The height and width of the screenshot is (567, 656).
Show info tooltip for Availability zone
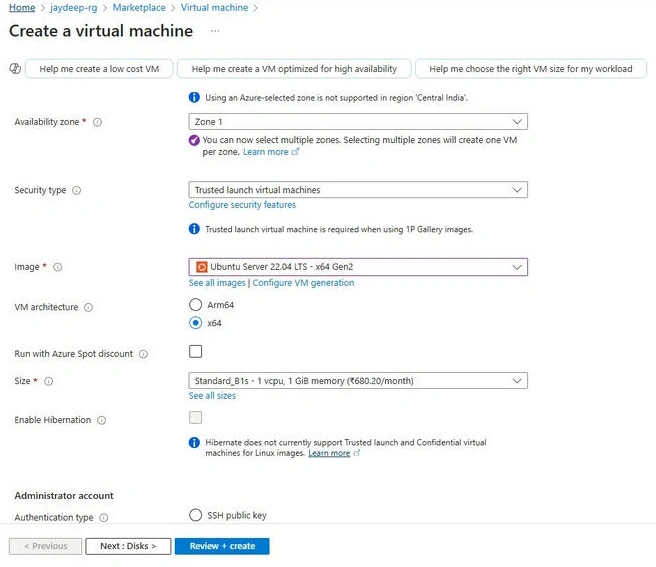click(97, 122)
